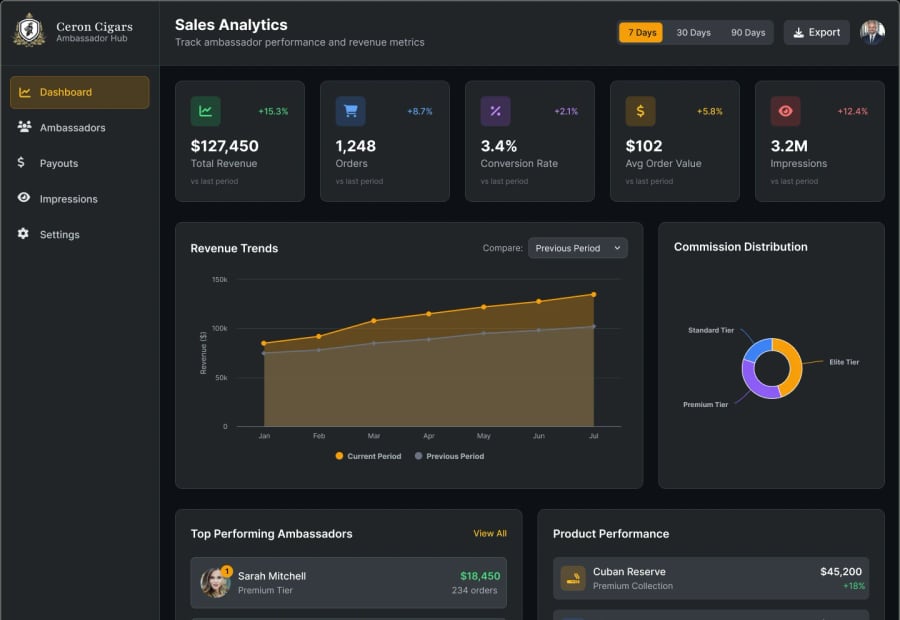Click the Jul data point on current period line

pos(593,294)
